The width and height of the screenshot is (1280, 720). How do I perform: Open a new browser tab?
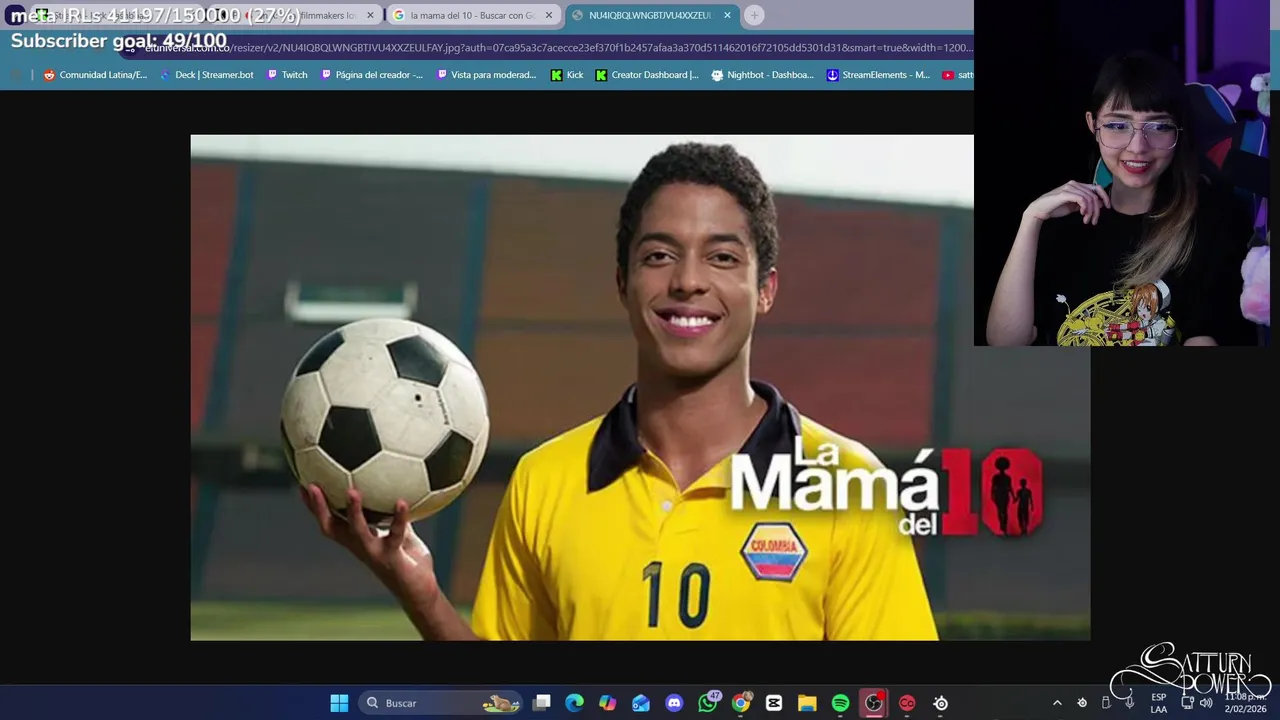point(754,15)
